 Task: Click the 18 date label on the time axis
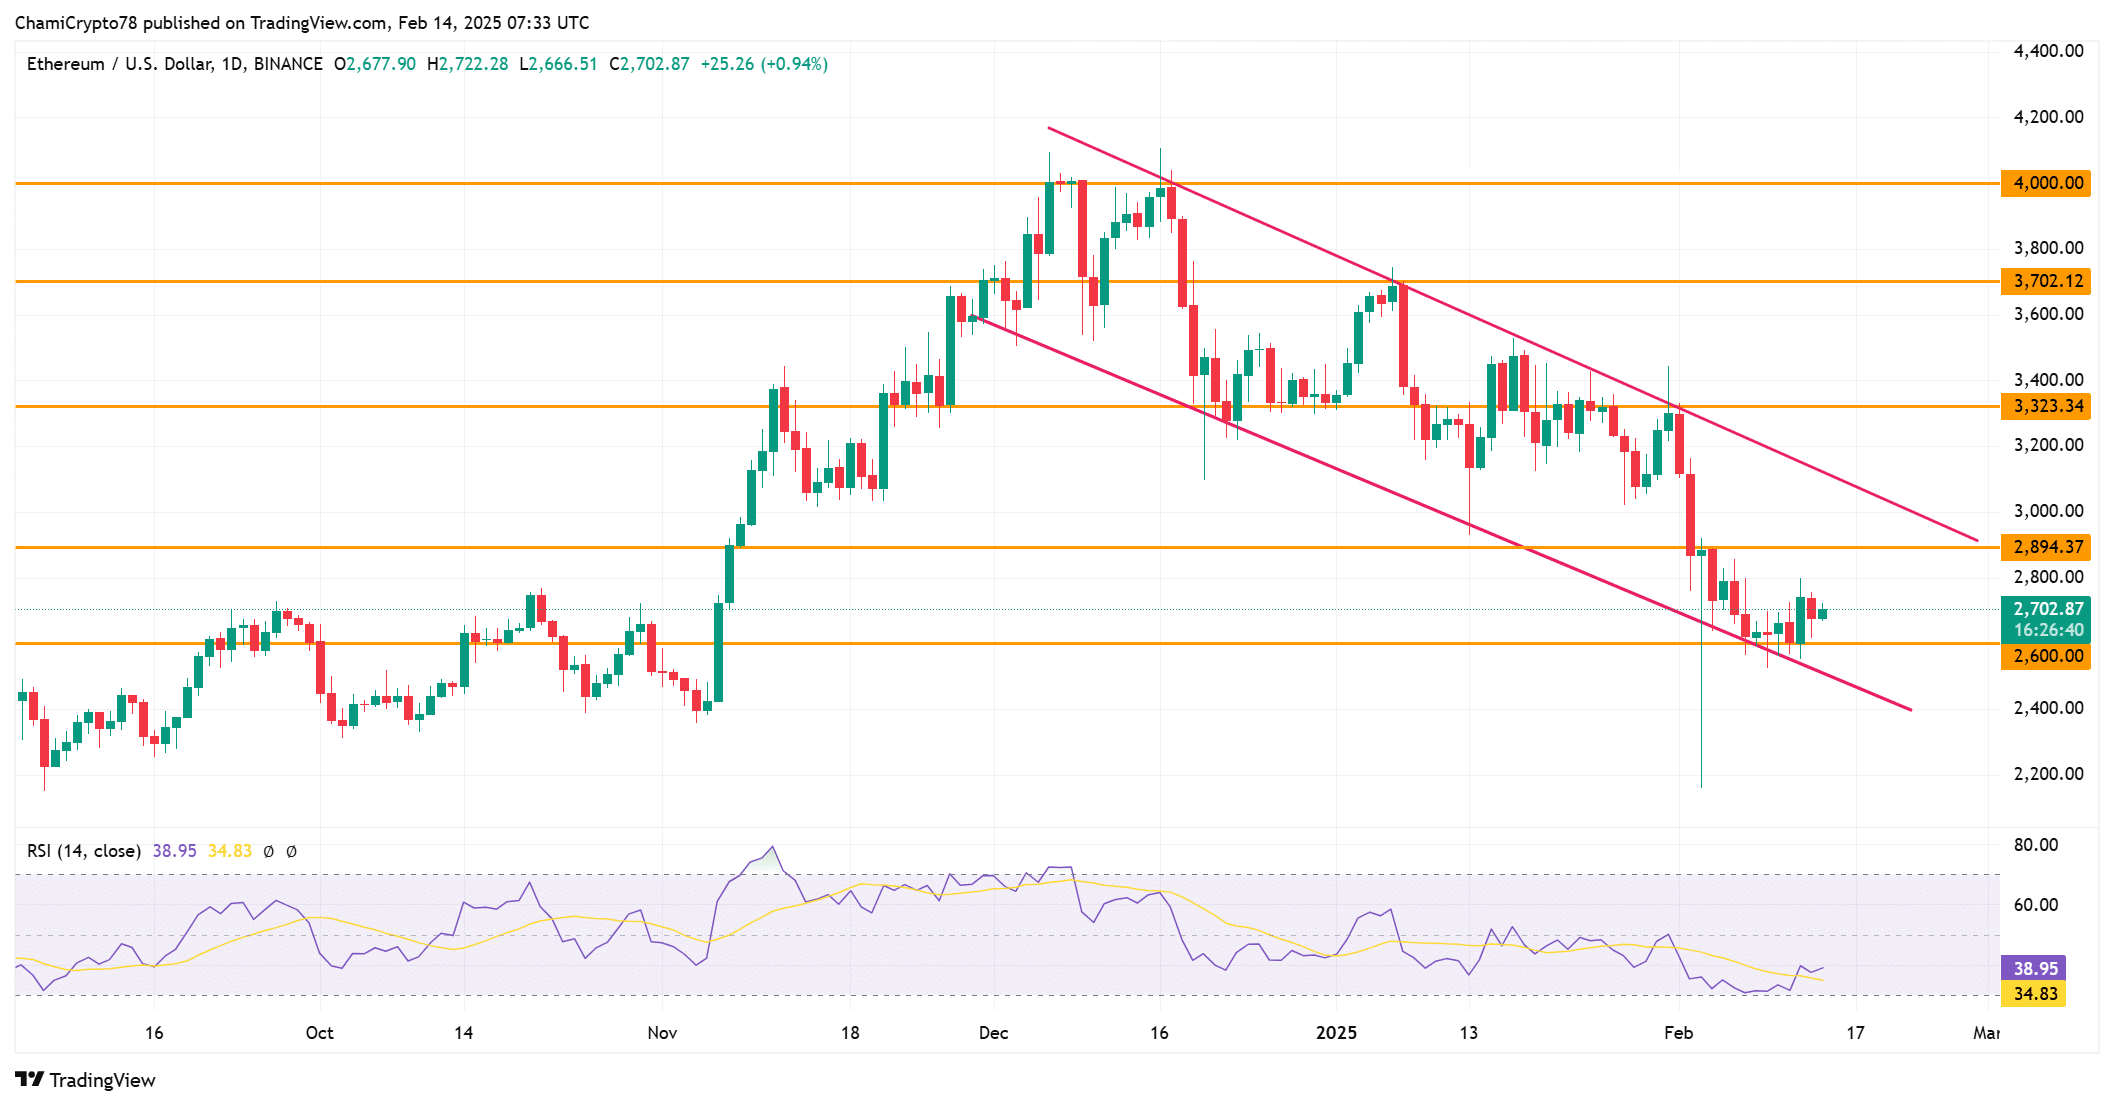pyautogui.click(x=849, y=1033)
